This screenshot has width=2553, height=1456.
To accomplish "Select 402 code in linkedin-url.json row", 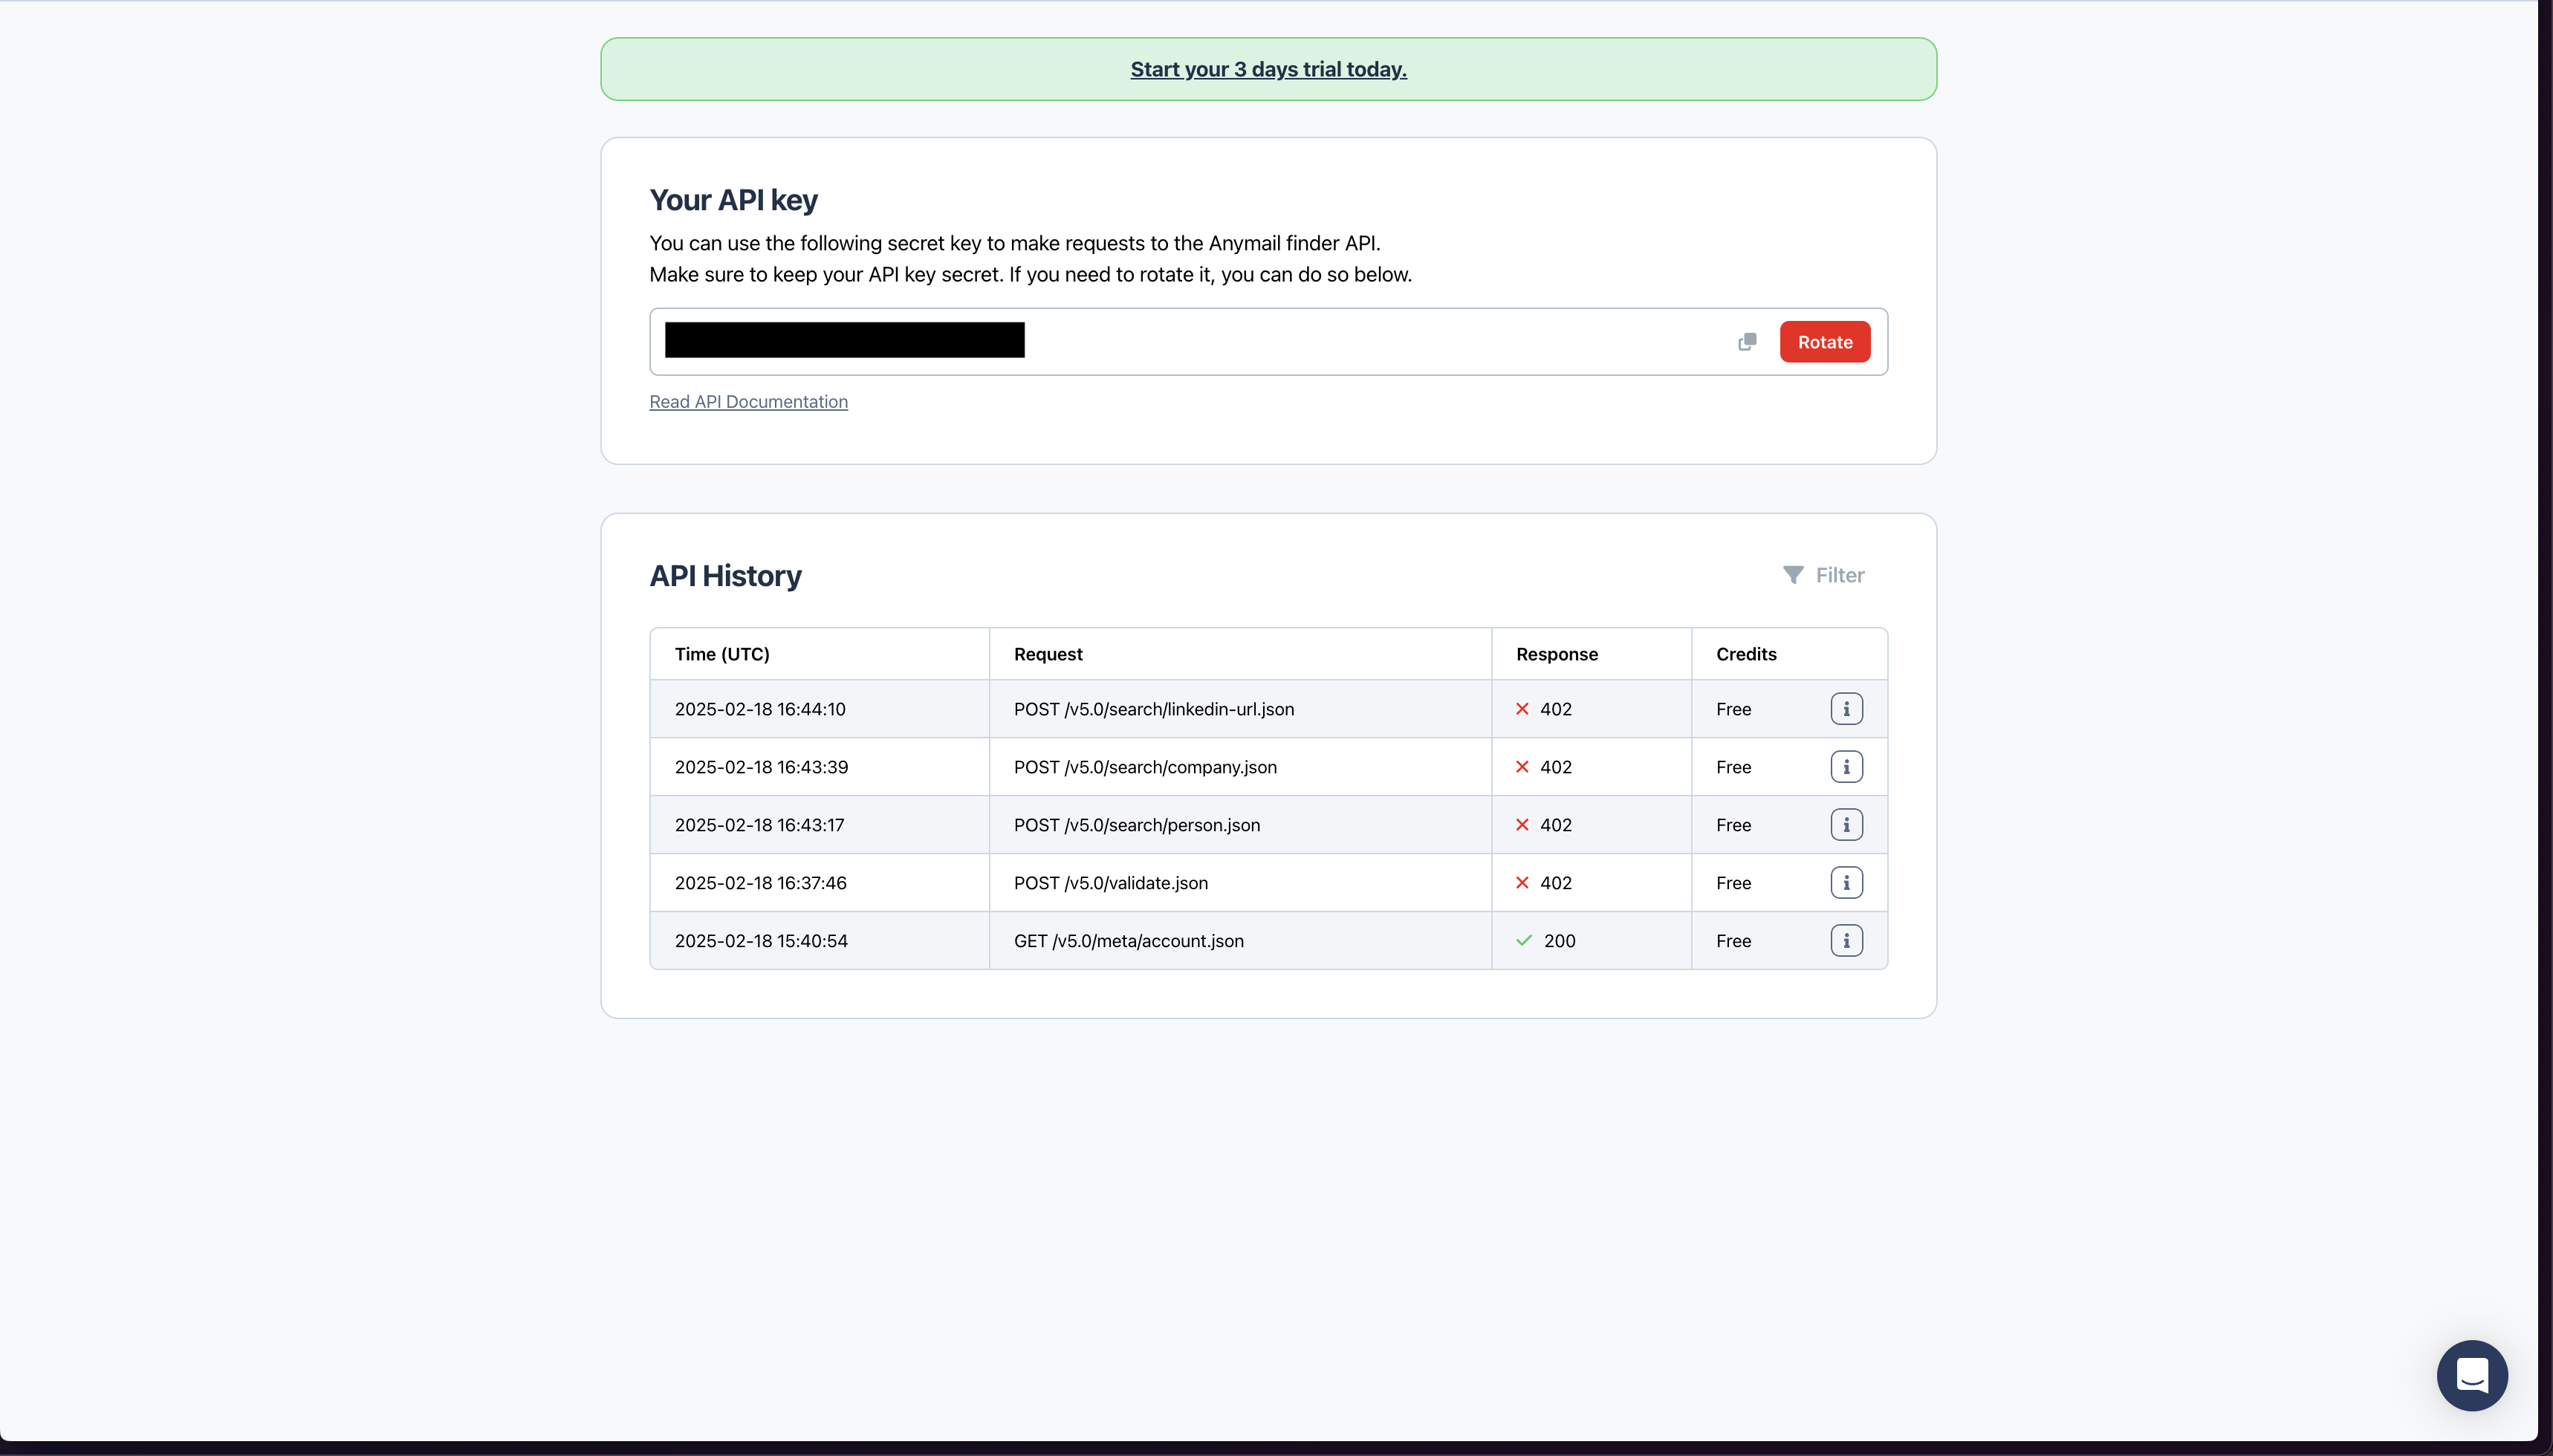I will coord(1556,709).
